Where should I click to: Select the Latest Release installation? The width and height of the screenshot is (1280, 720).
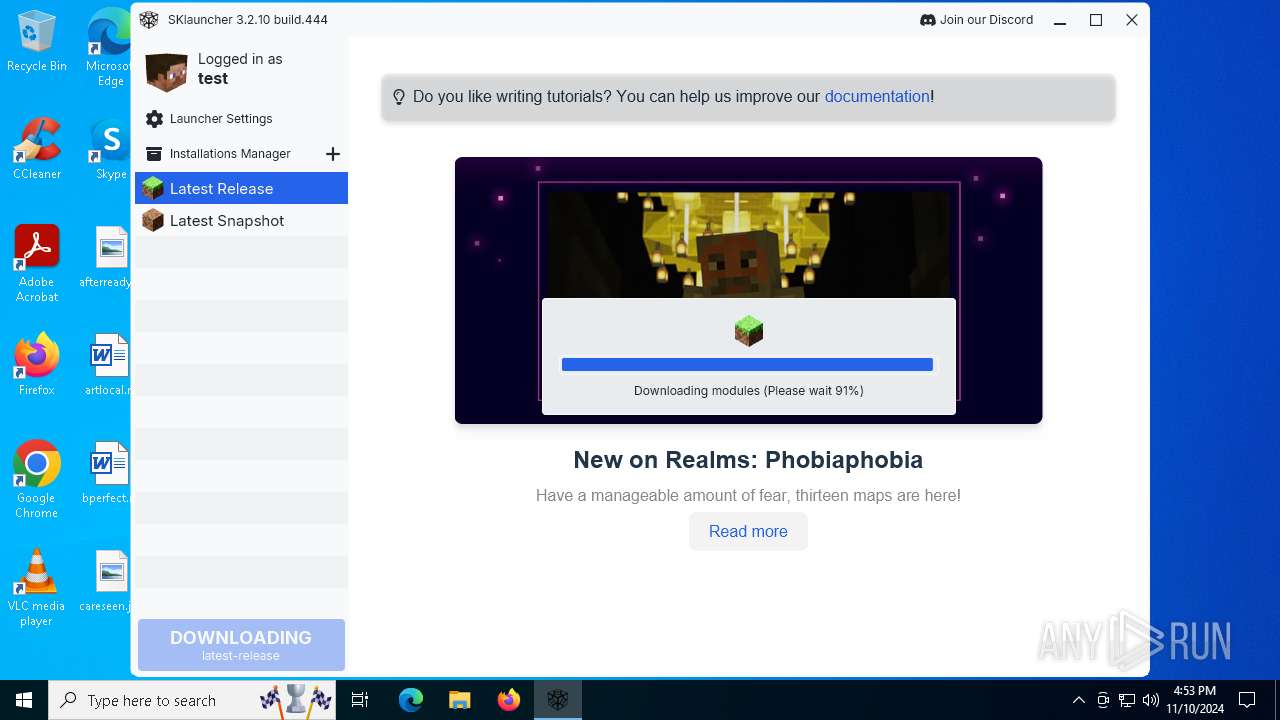[241, 188]
